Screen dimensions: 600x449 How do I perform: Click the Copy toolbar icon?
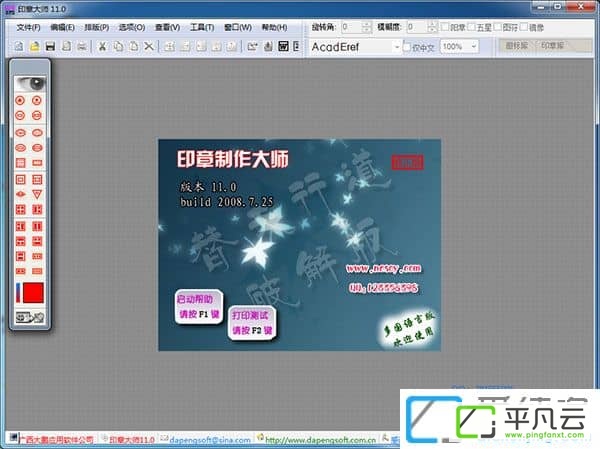coord(118,47)
